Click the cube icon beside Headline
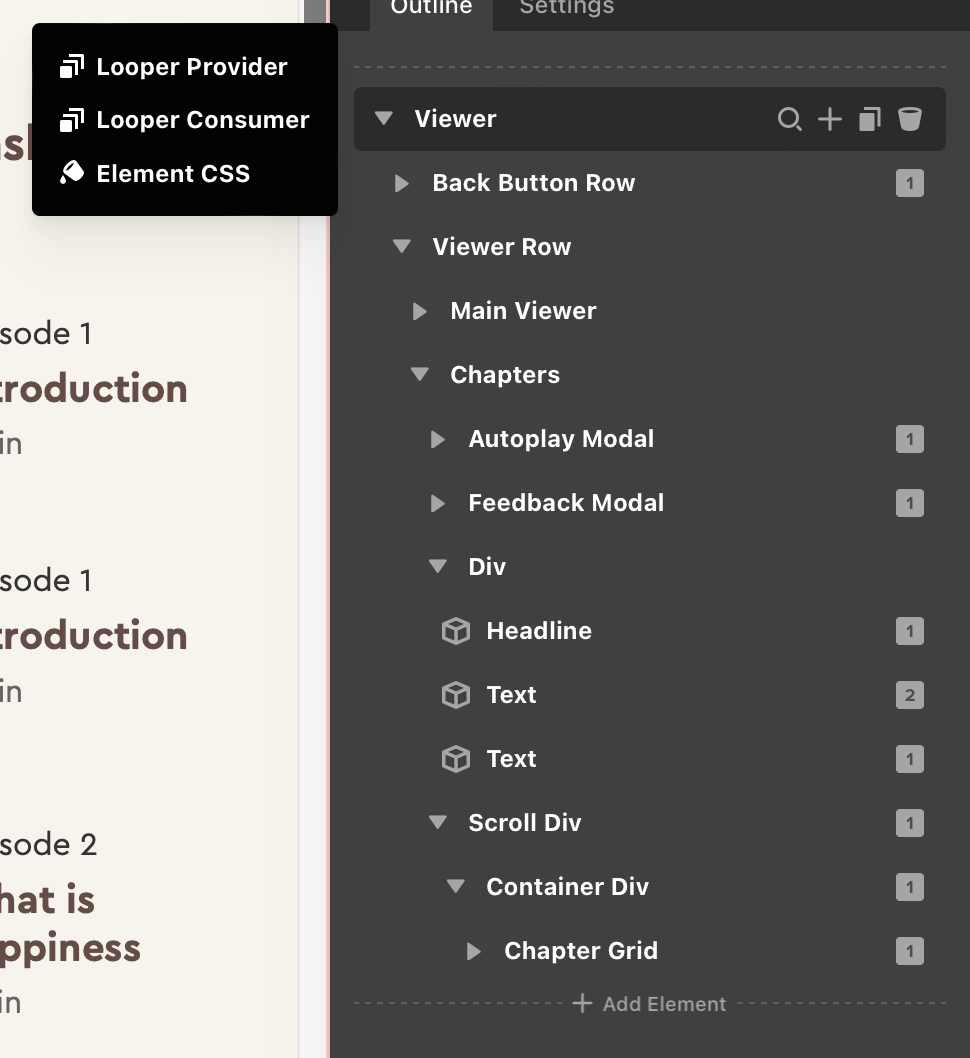Screen dimensions: 970x1058 click(456, 632)
